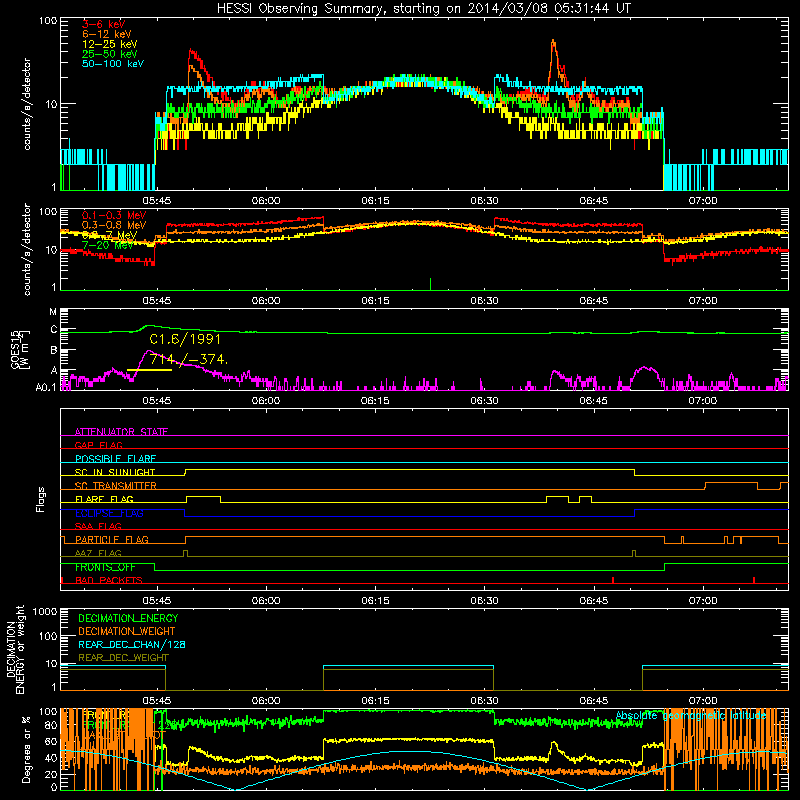This screenshot has width=800, height=800.
Task: Select the PARTICLE FLAG label
Action: coord(112,540)
